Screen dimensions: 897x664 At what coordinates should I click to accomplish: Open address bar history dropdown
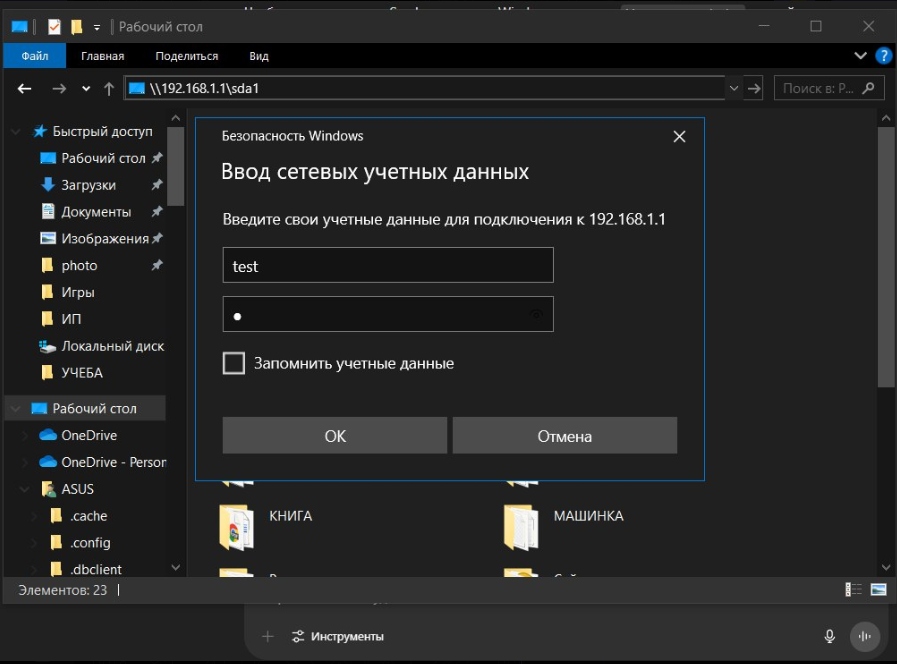(734, 88)
